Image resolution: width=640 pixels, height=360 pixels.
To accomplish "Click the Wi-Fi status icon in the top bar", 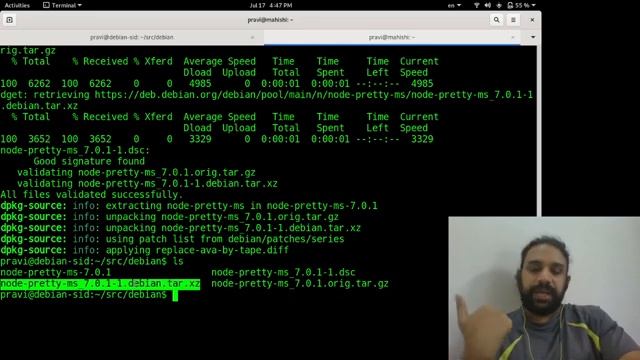I will click(476, 5).
